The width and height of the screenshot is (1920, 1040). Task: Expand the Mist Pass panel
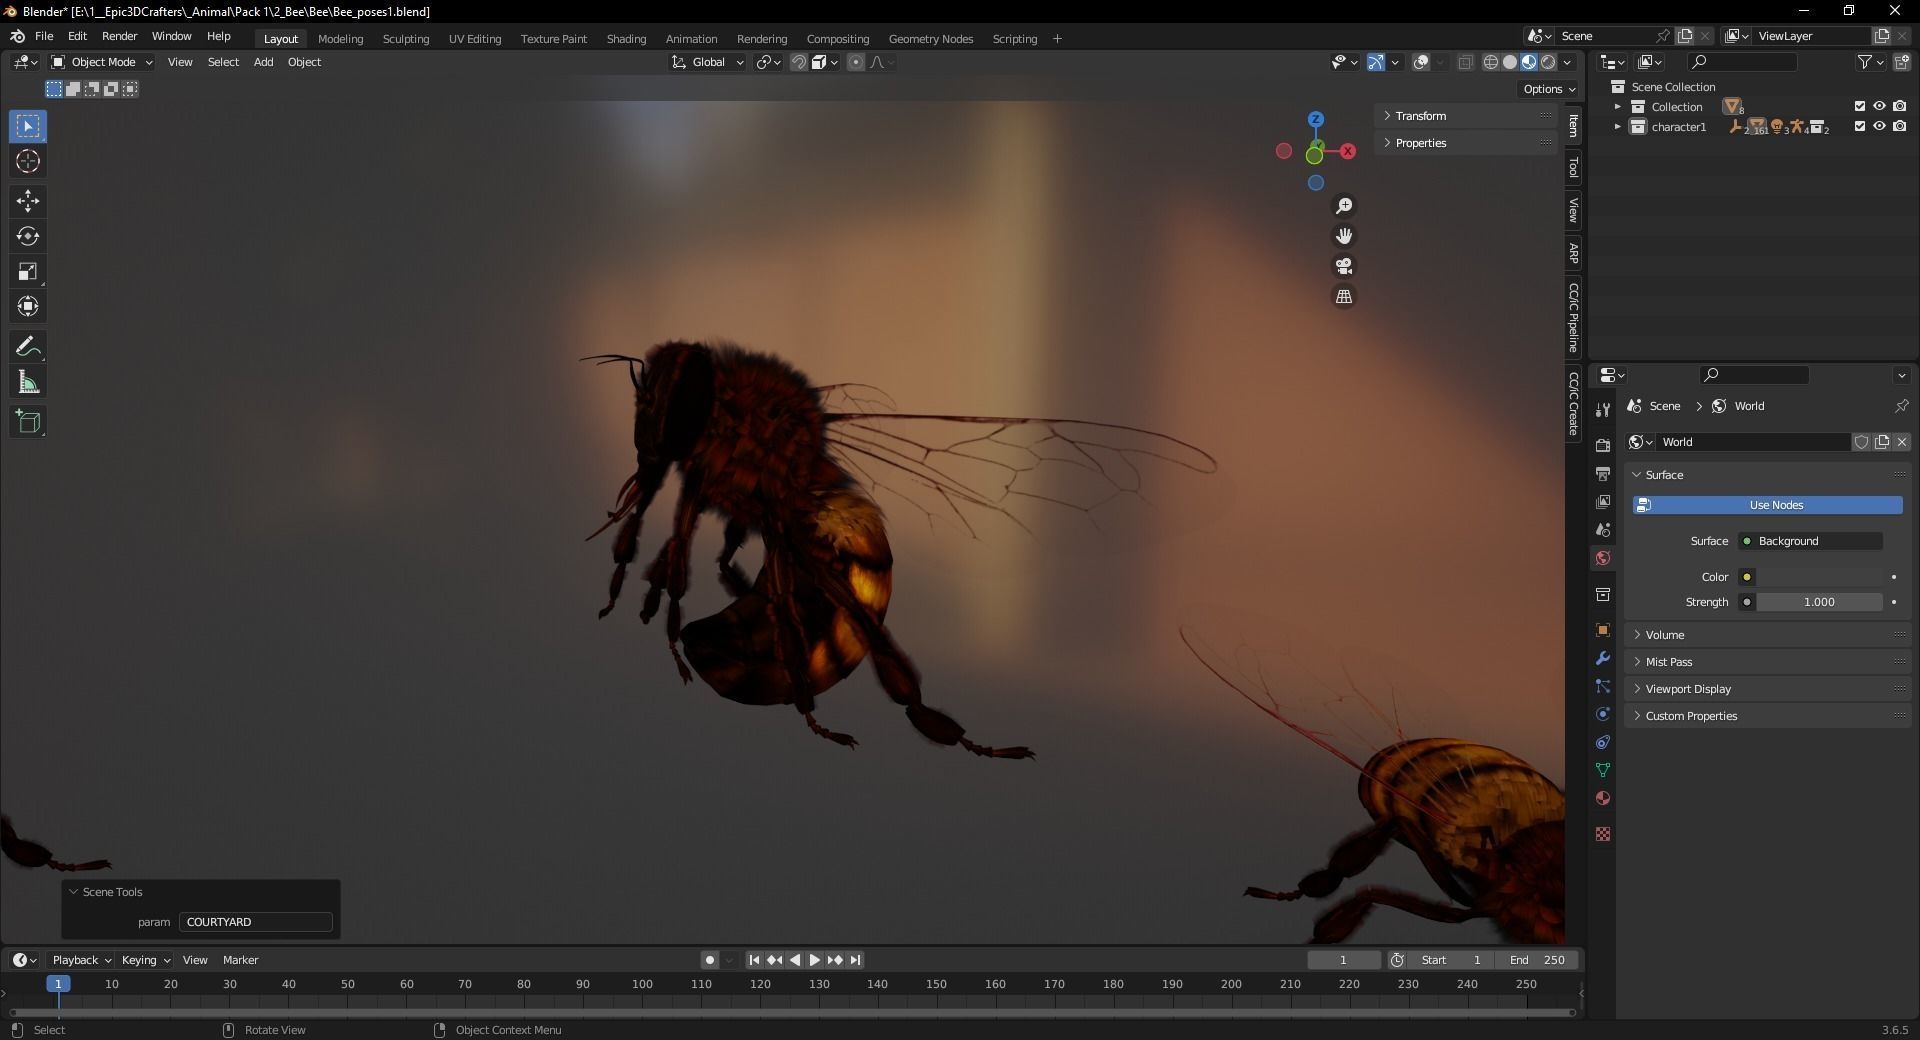point(1767,662)
